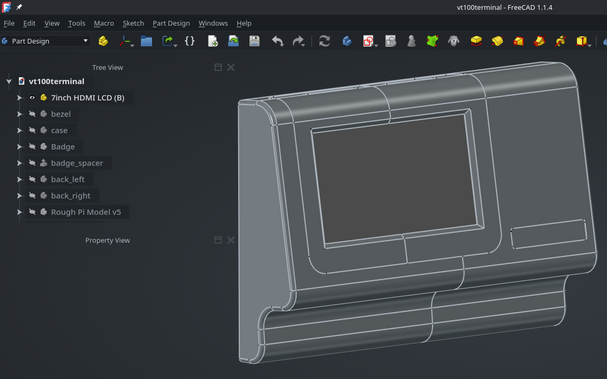Click the datum coordinate axes icon
This screenshot has height=379, width=607.
(125, 41)
